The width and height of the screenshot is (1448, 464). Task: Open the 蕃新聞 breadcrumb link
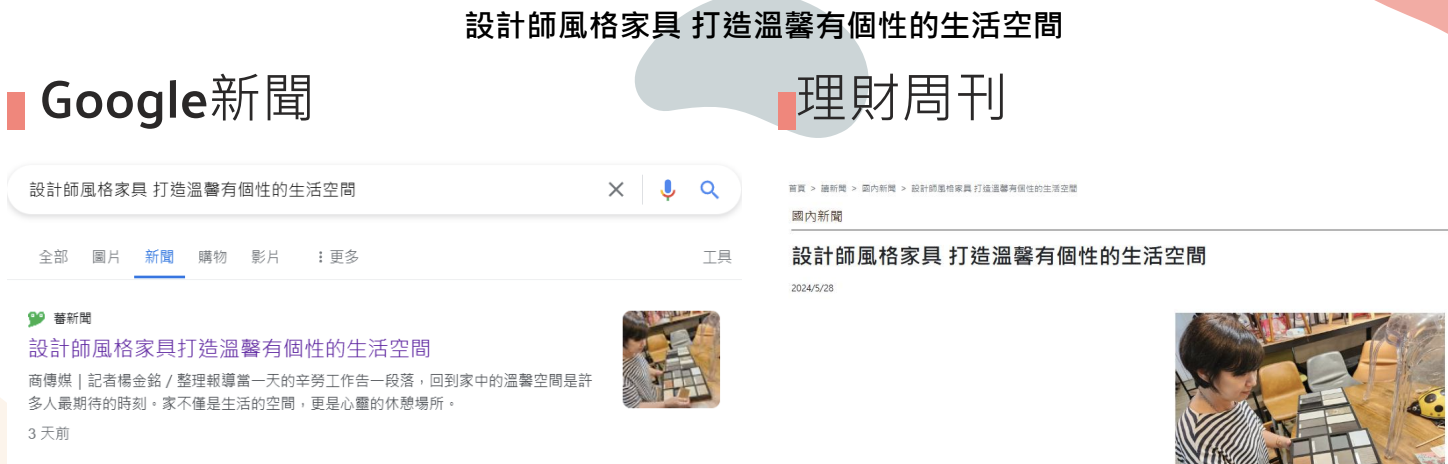point(833,188)
